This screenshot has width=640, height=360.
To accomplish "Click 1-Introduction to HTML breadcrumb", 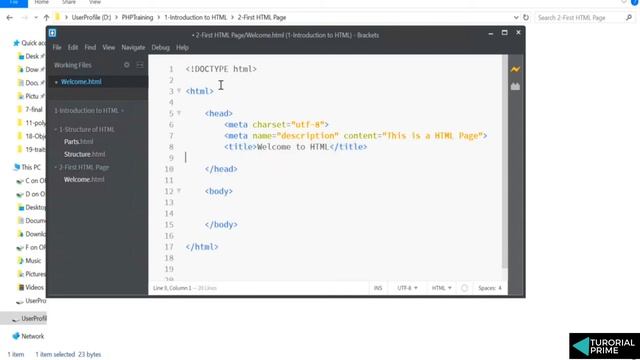I will pos(196,18).
